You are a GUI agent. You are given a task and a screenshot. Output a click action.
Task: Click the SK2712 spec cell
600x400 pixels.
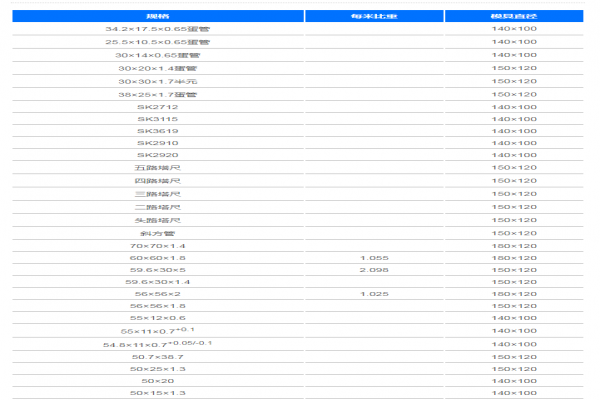point(158,107)
